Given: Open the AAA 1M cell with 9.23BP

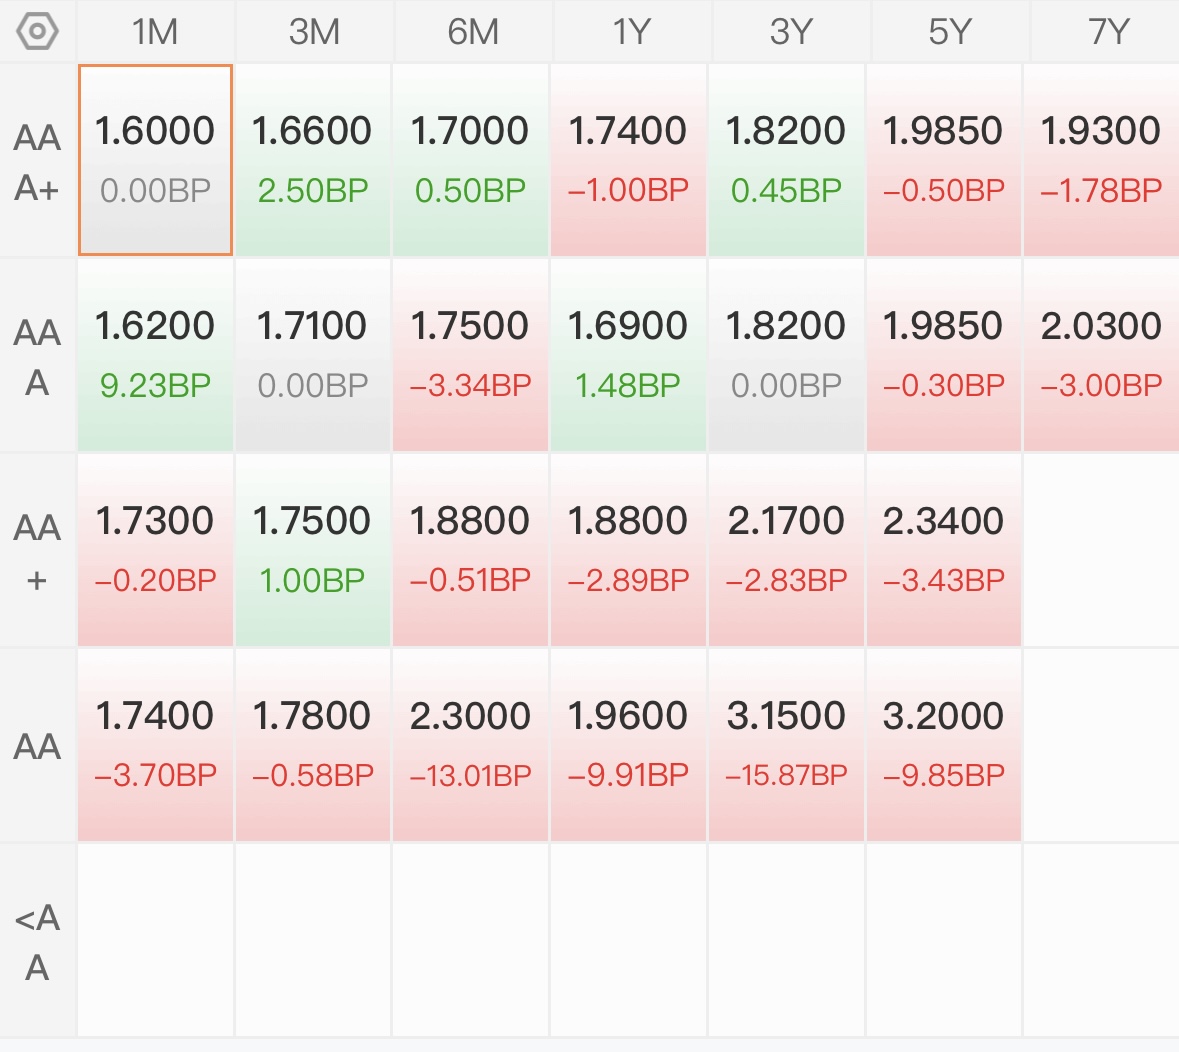Looking at the screenshot, I should [x=156, y=355].
